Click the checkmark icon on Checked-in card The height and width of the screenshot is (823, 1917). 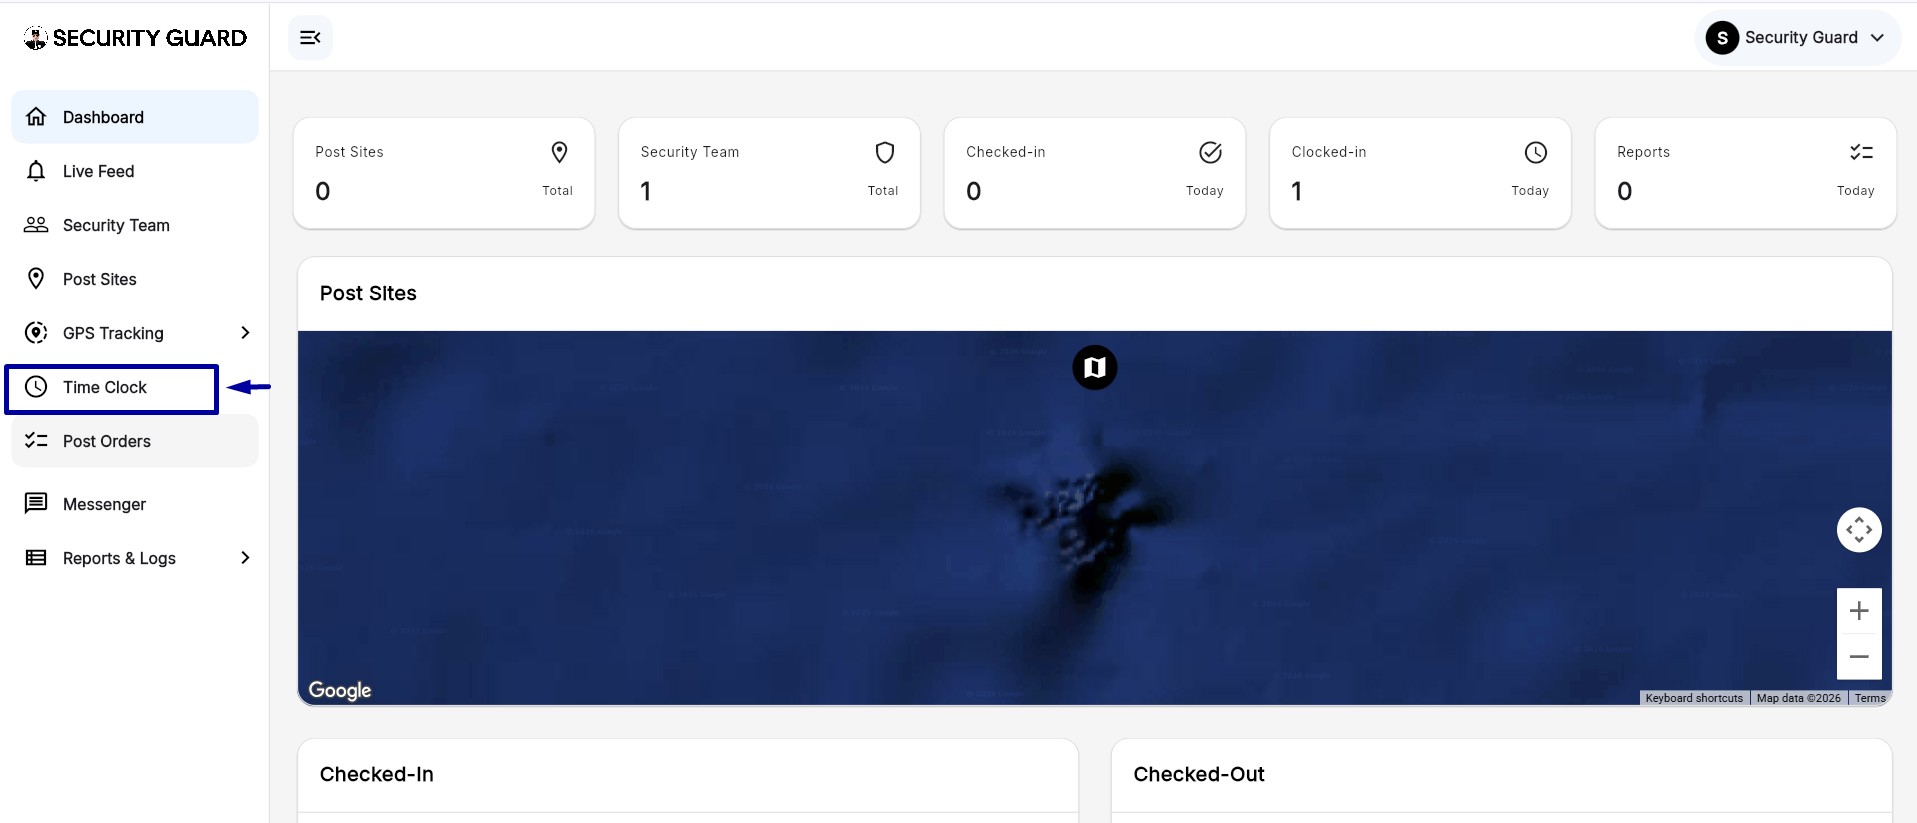[x=1211, y=152]
